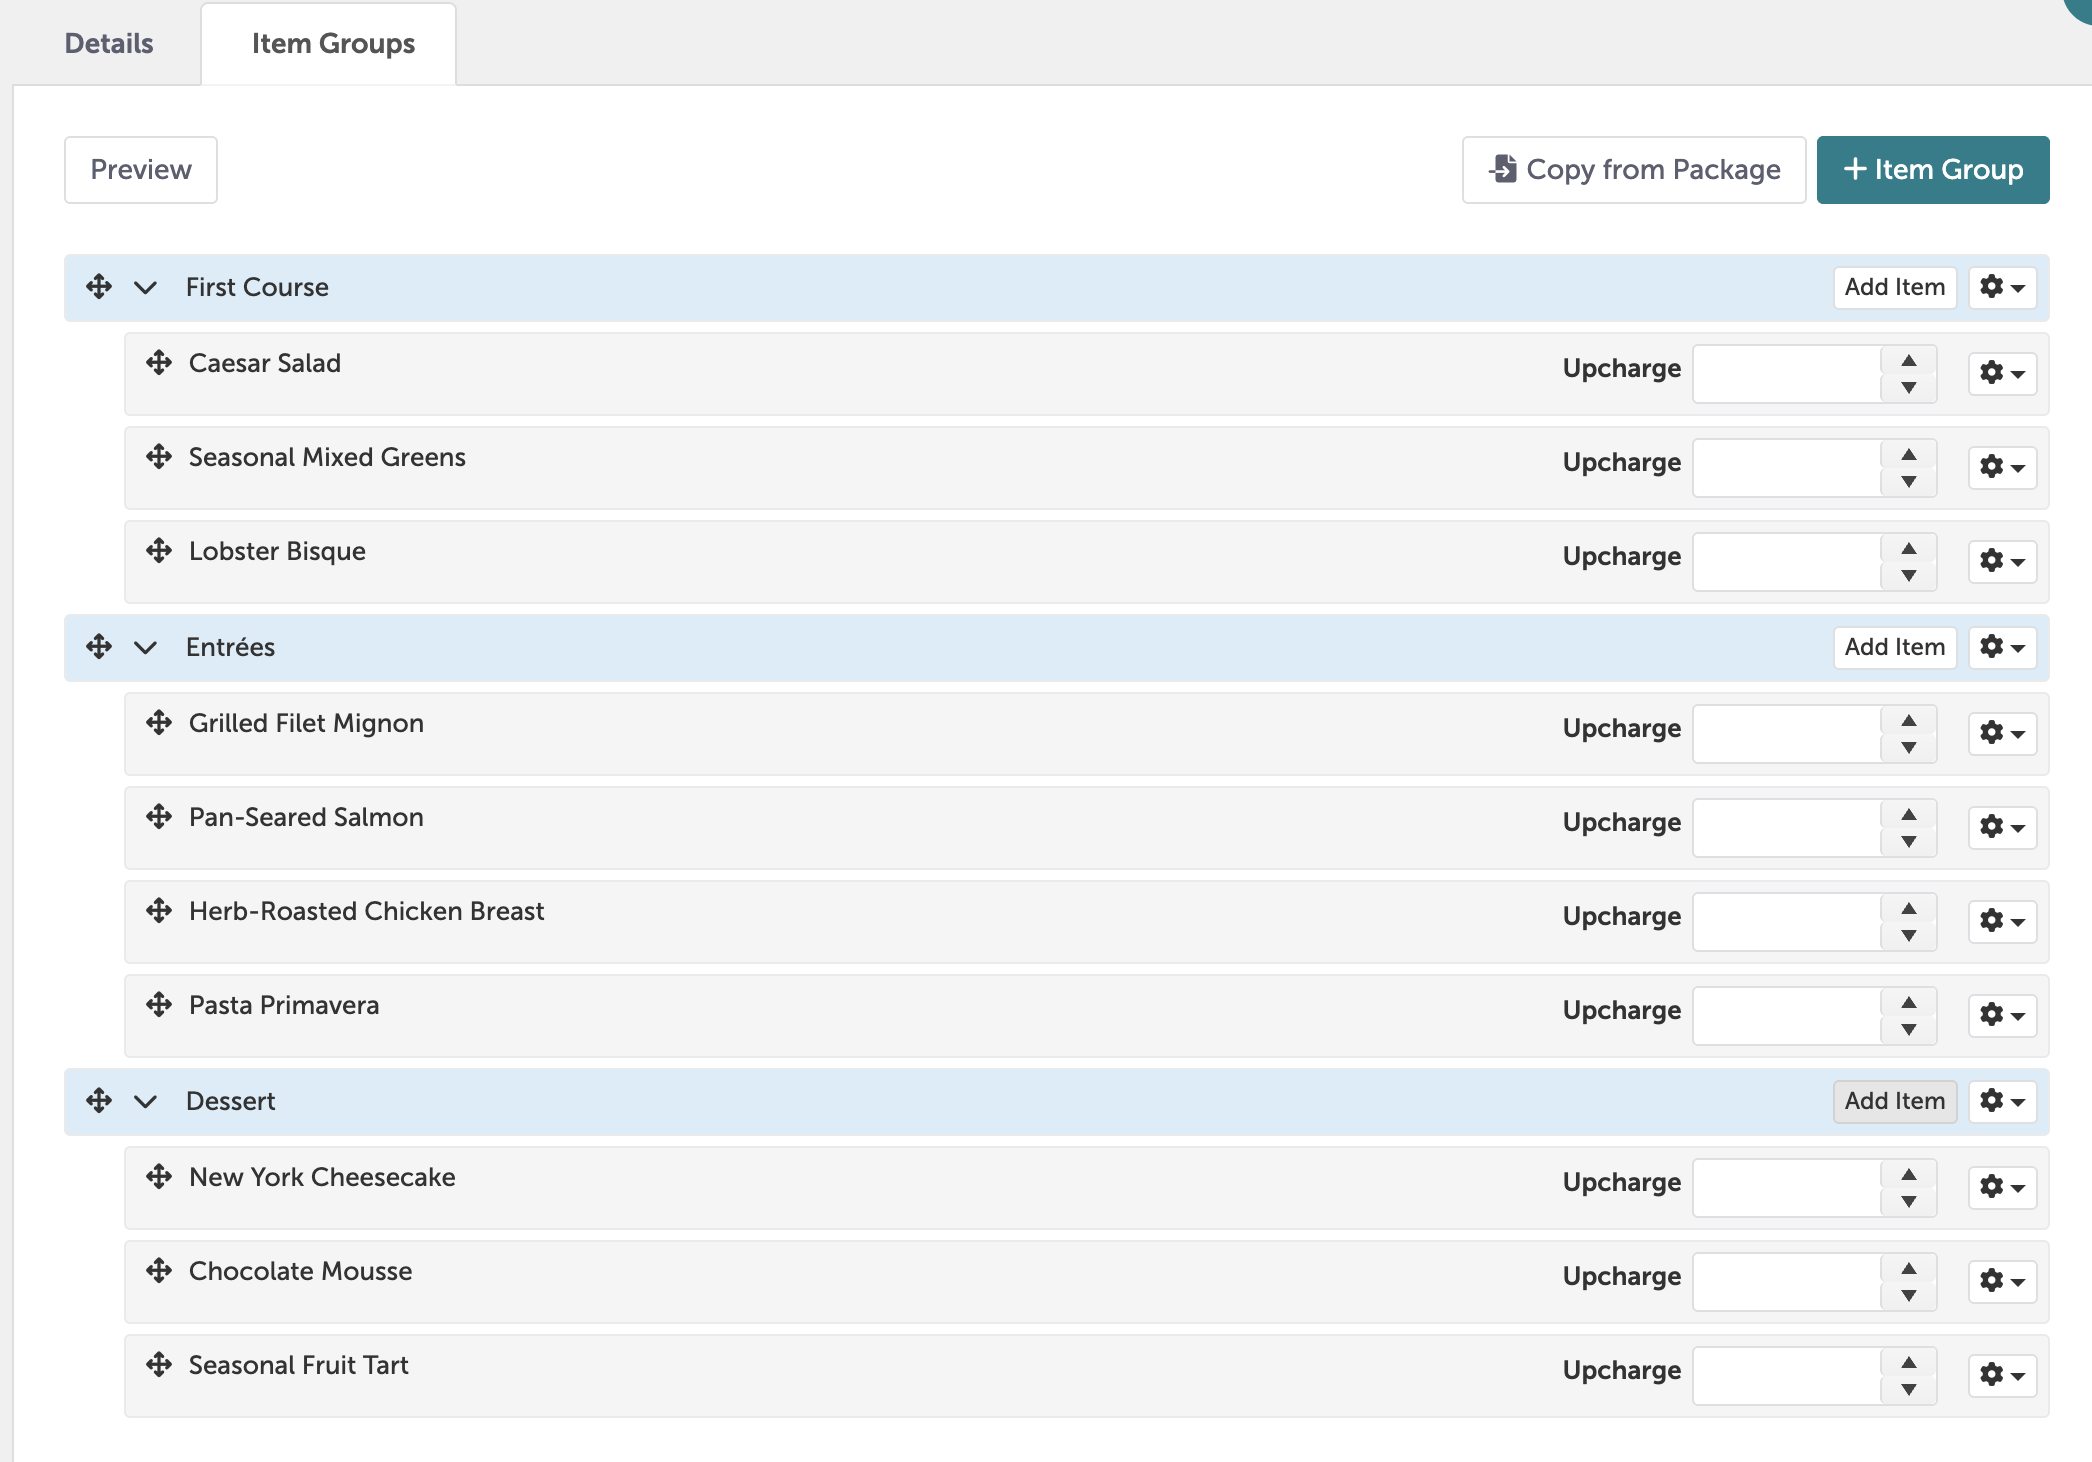Switch to the Details tab
2092x1462 pixels.
[x=109, y=44]
